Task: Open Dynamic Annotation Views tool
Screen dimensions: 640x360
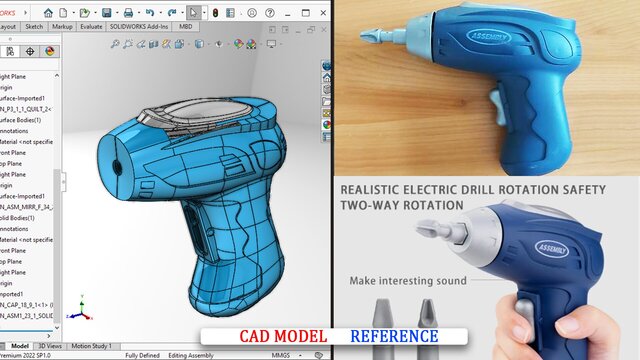Action: point(166,44)
